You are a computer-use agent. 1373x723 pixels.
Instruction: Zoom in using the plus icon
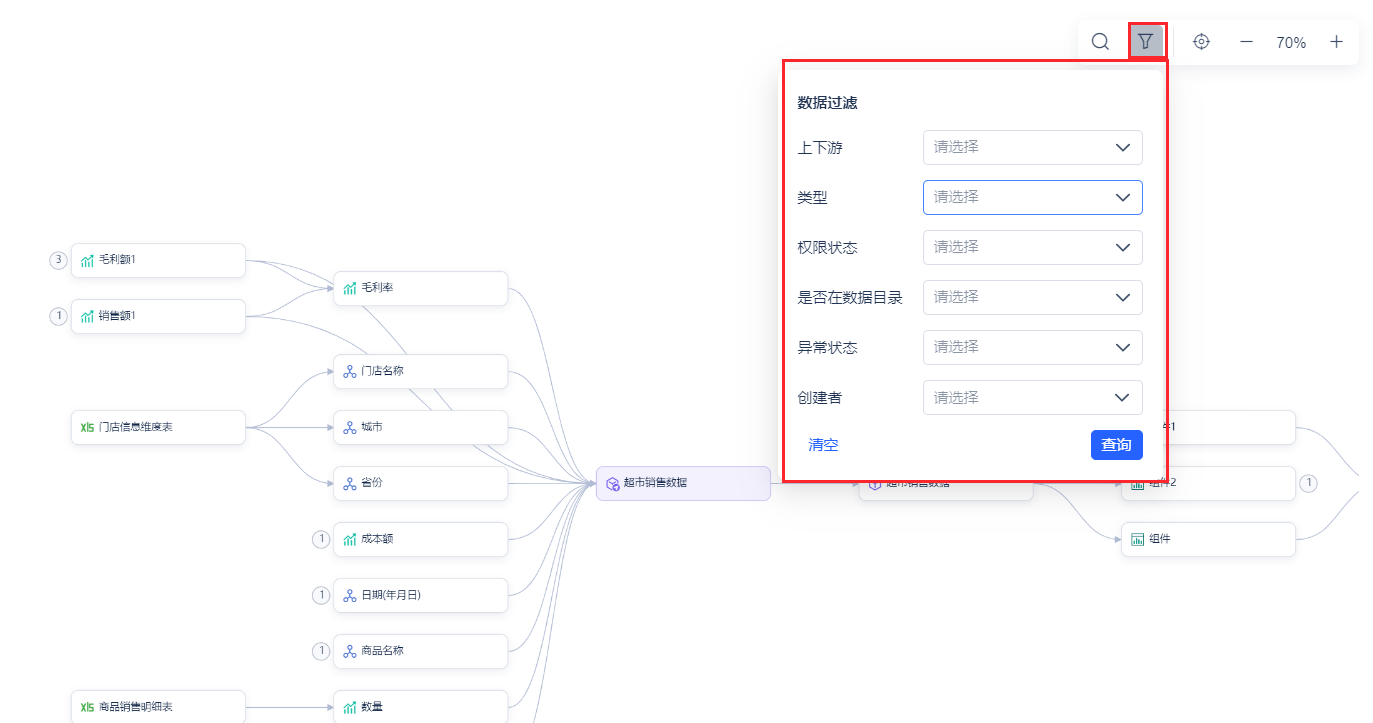click(x=1336, y=42)
